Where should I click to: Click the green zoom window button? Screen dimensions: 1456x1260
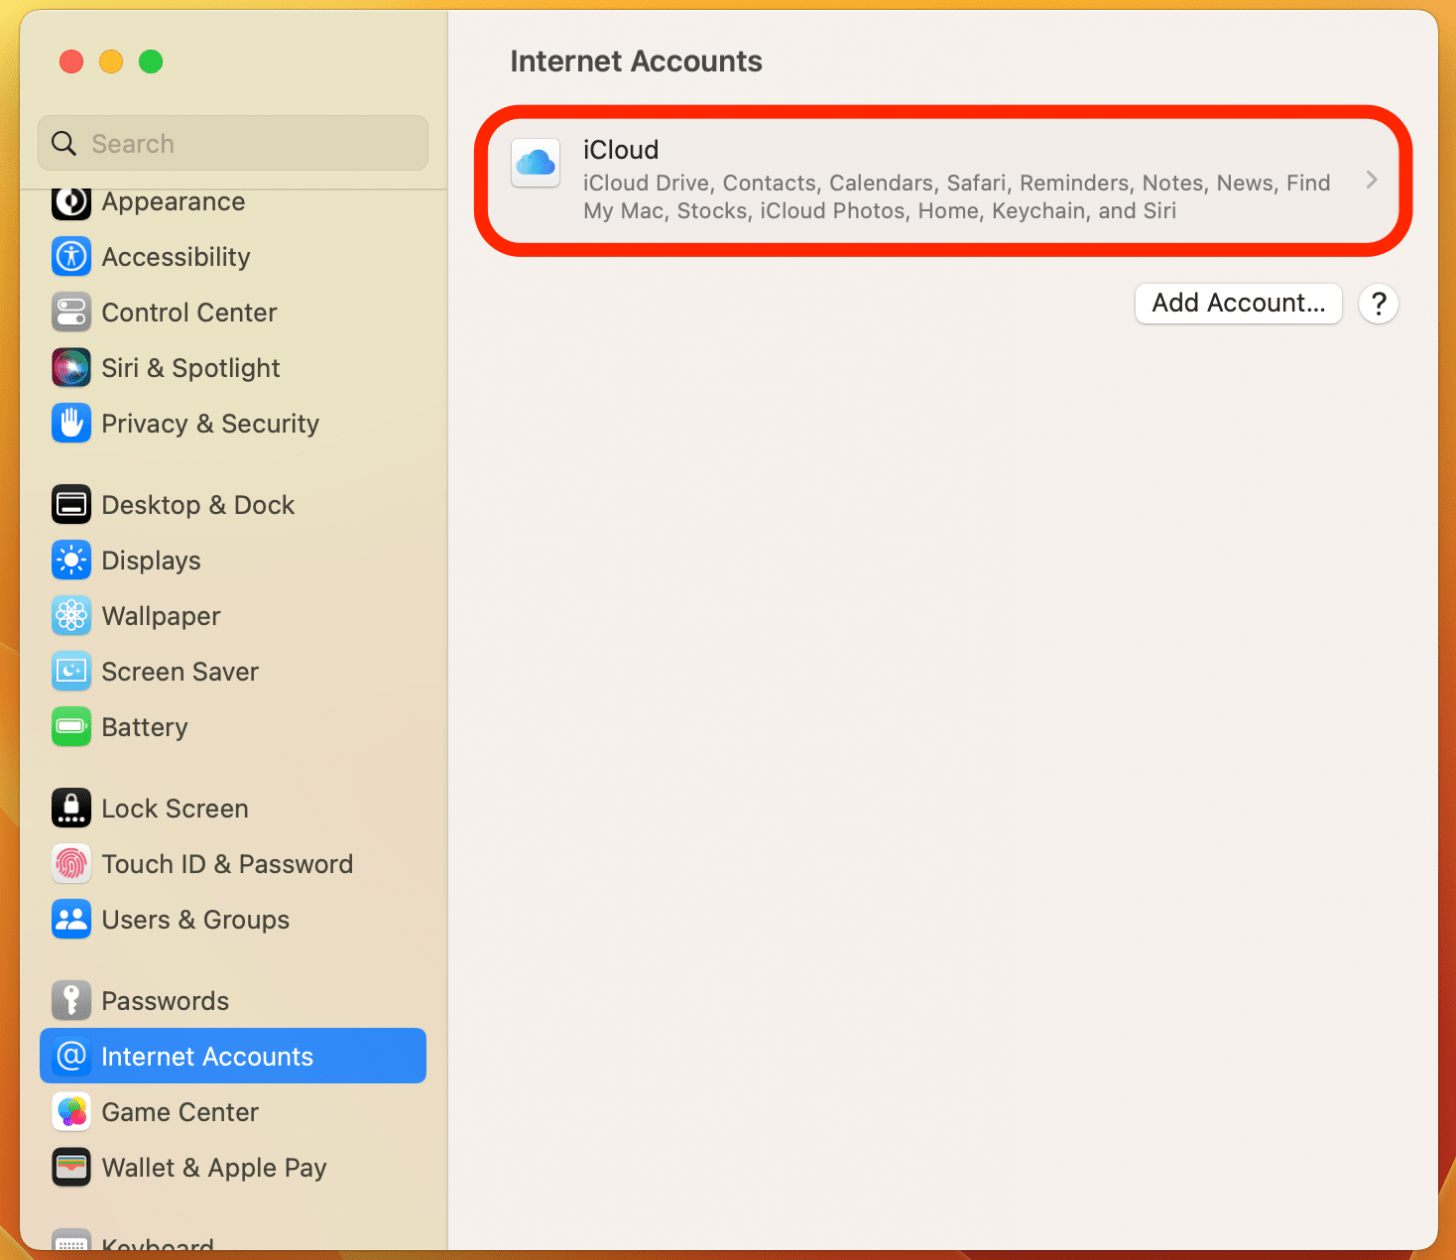(x=151, y=62)
